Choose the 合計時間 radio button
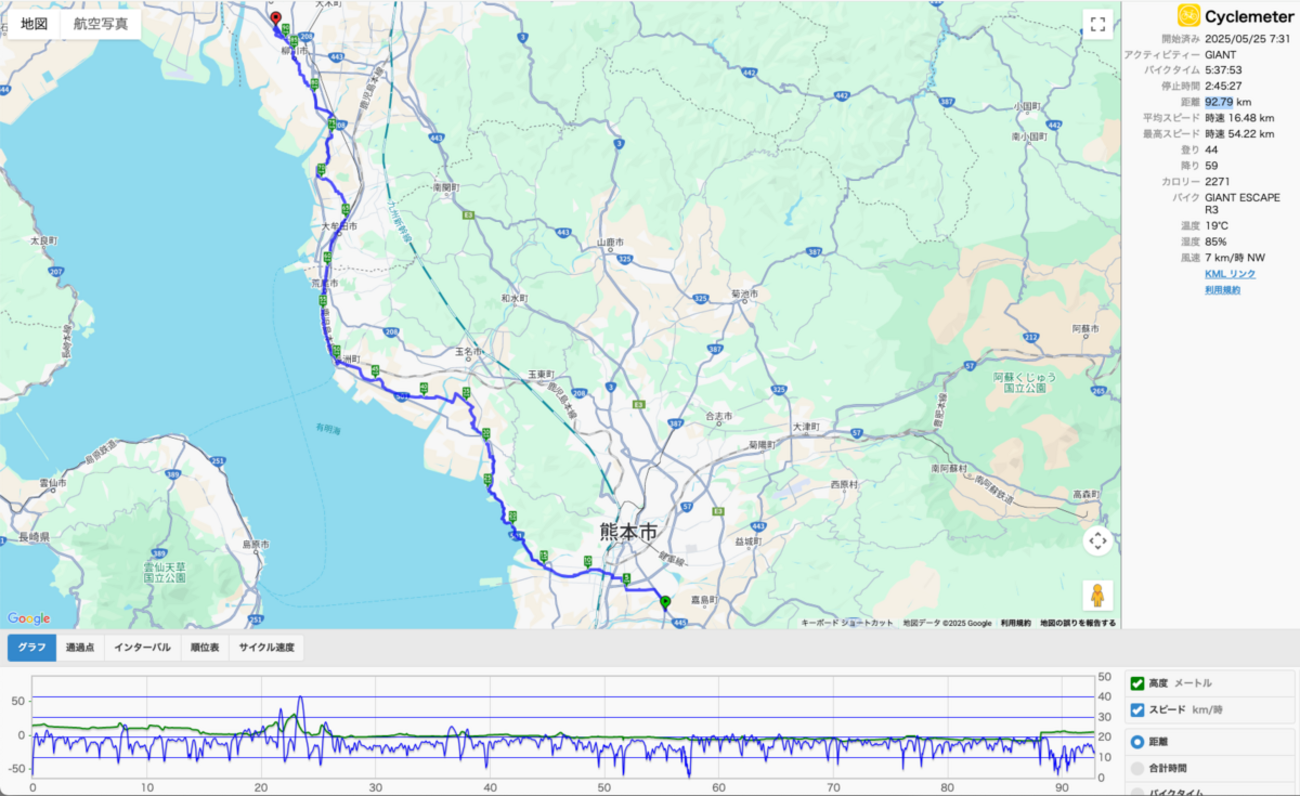The width and height of the screenshot is (1300, 796). click(1136, 768)
